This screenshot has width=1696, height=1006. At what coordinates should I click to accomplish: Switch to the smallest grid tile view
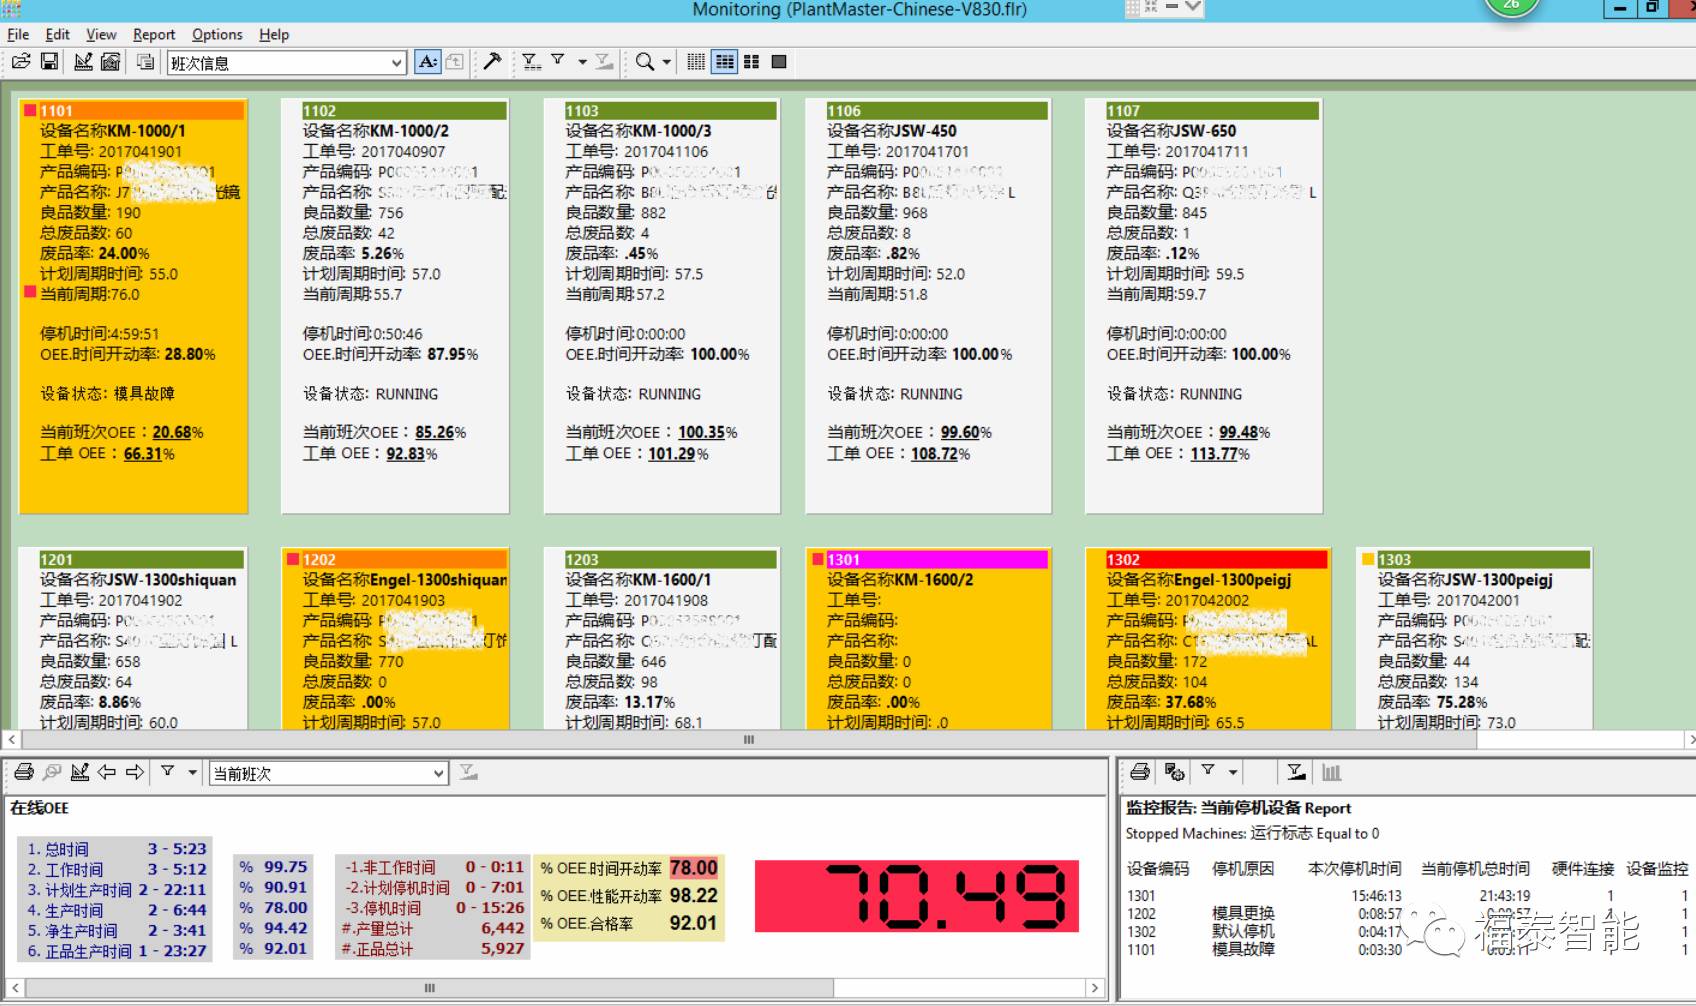(x=696, y=62)
